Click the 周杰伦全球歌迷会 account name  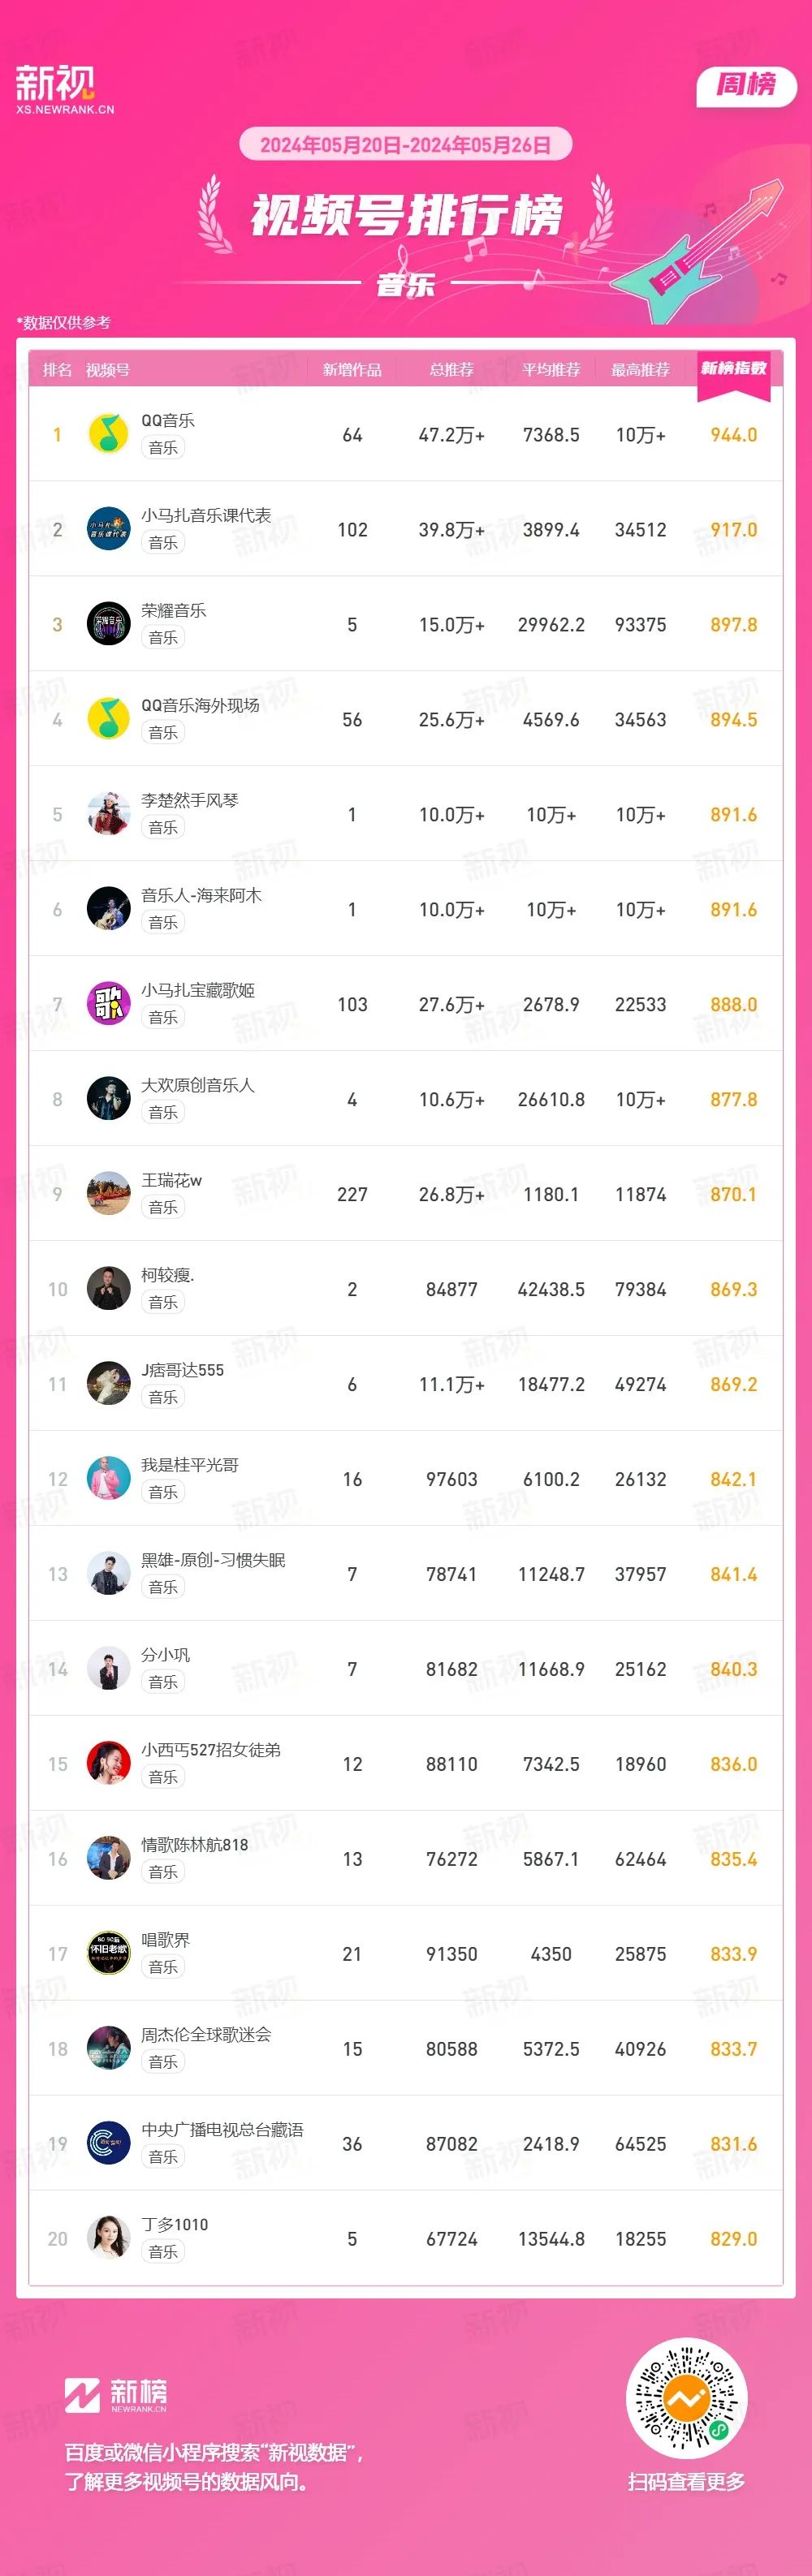(x=206, y=2034)
